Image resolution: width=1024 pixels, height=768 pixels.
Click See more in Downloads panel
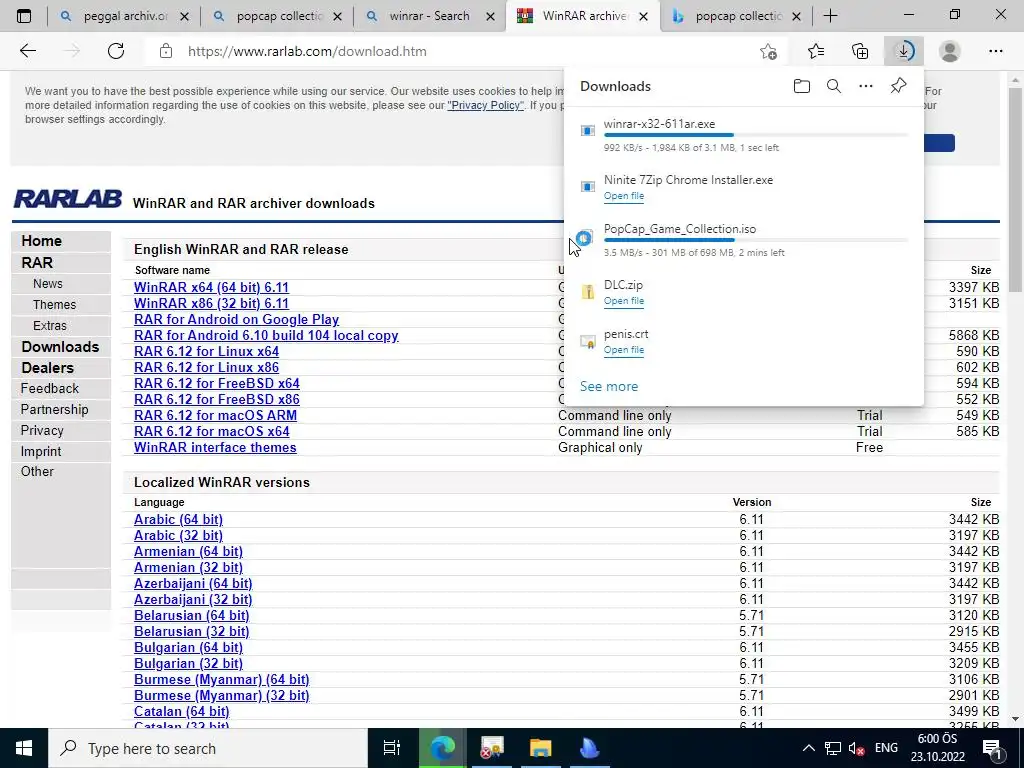click(609, 386)
